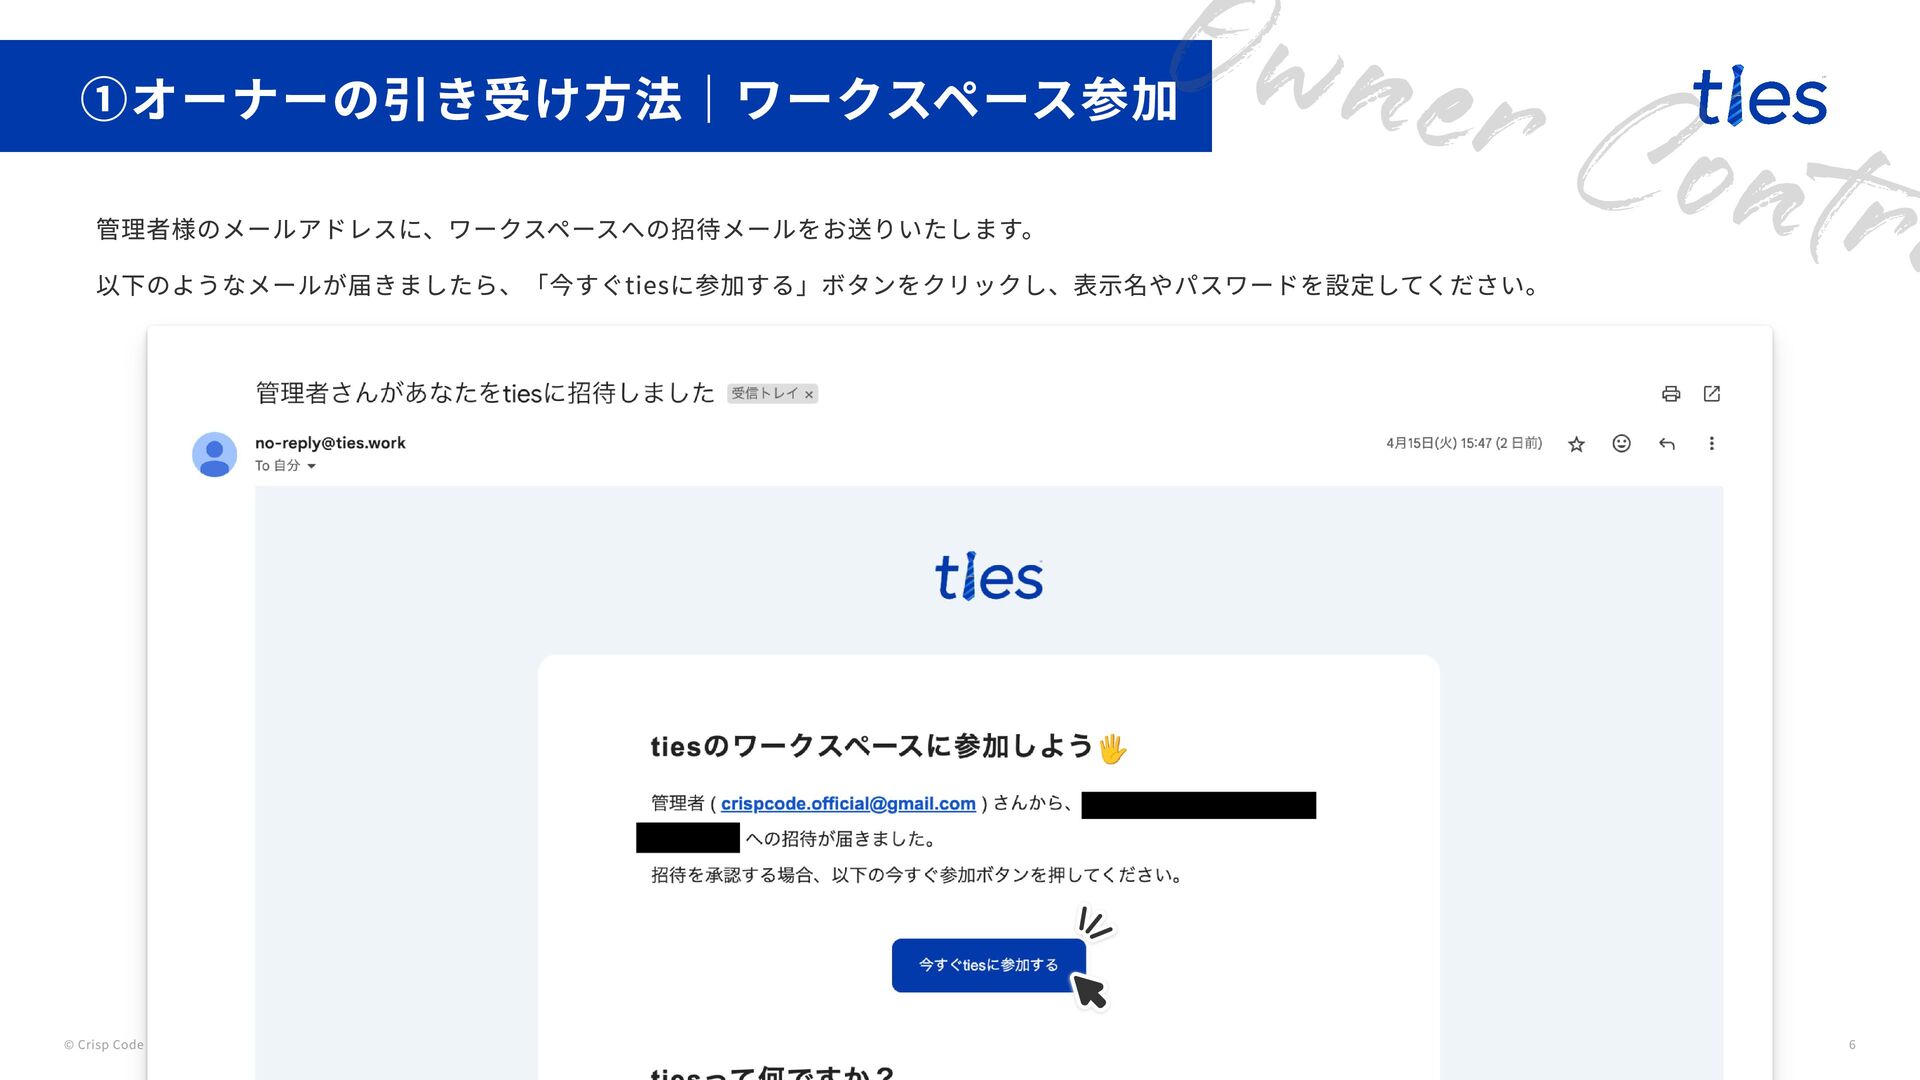Viewport: 1920px width, 1080px height.
Task: Open the crispcode.official@gmail.com link
Action: [848, 804]
